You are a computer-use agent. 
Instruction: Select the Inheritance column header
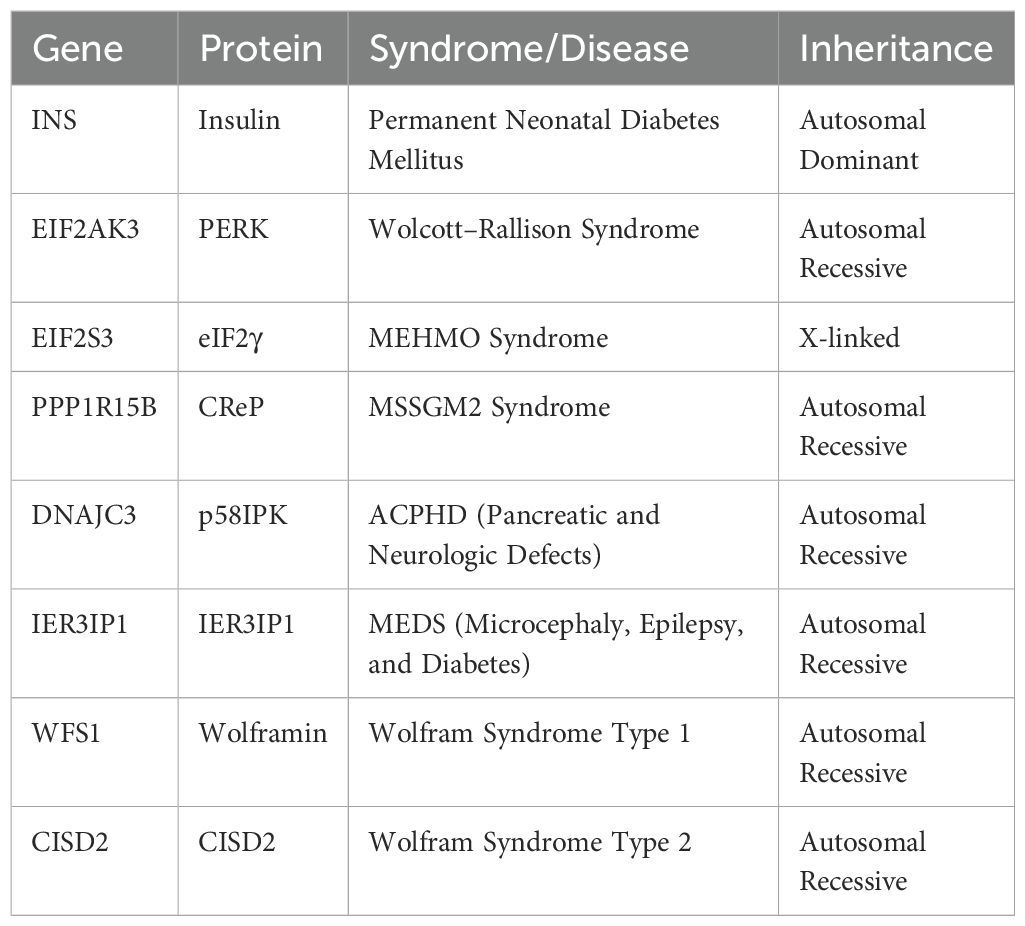pos(896,49)
